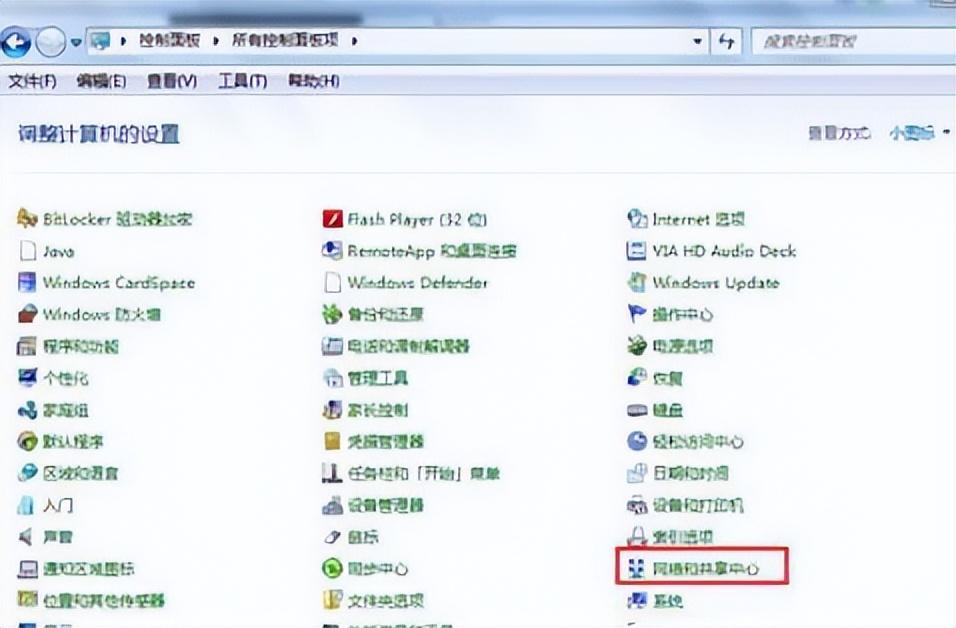Screen dimensions: 956x628
Task: Open BitLocker drive encryption icon
Action: 27,218
